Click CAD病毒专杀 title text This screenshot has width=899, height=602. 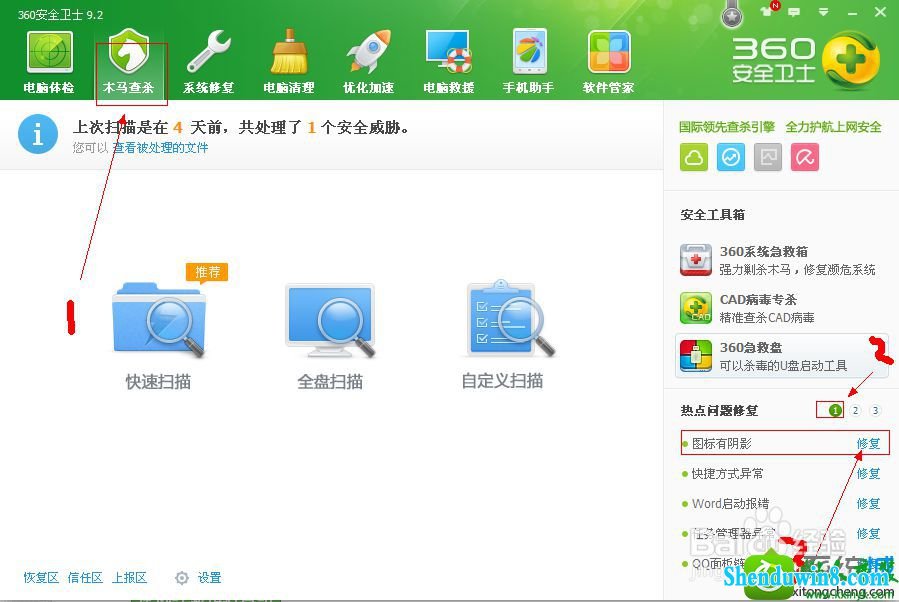[x=758, y=299]
